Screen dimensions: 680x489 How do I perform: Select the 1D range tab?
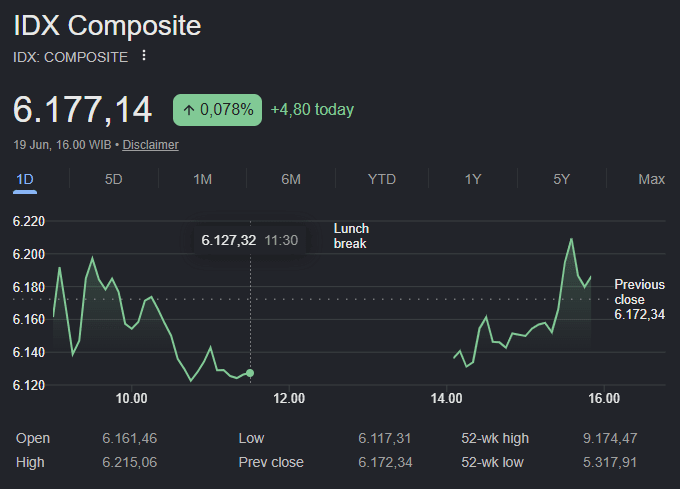(x=25, y=179)
